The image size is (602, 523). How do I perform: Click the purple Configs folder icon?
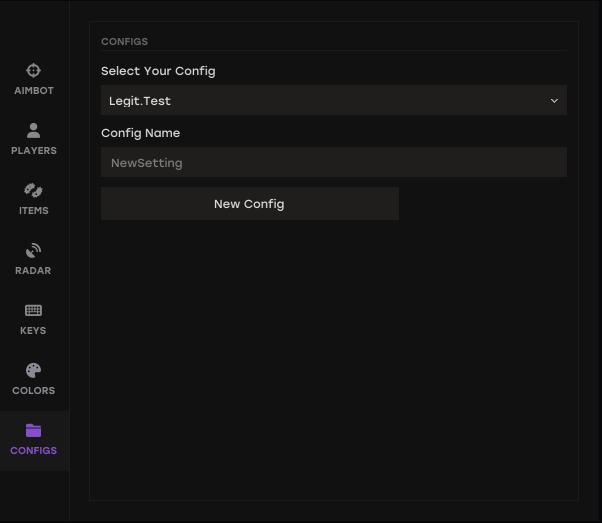pos(33,430)
